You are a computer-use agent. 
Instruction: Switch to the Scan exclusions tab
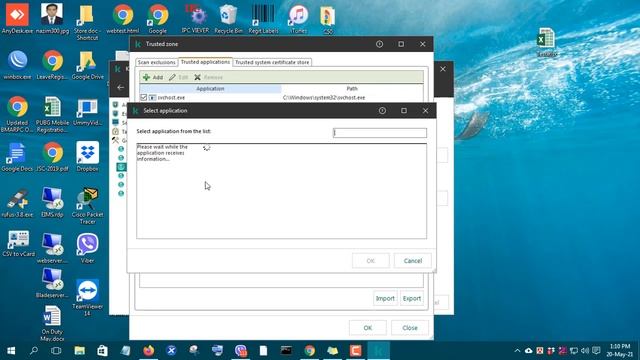[156, 62]
